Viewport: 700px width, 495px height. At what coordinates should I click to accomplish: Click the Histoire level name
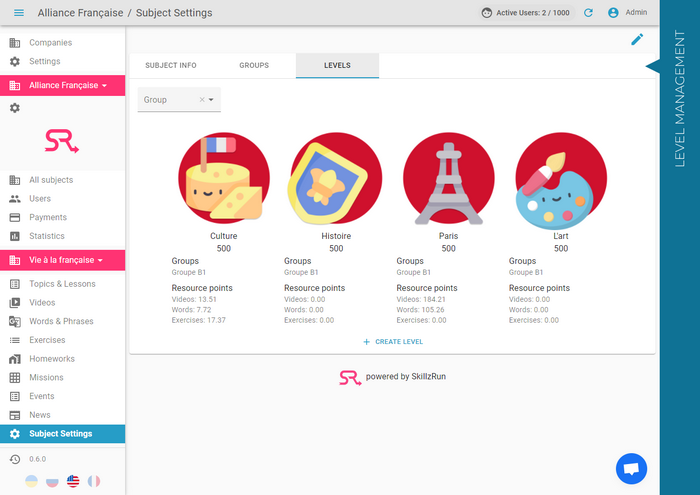[336, 236]
